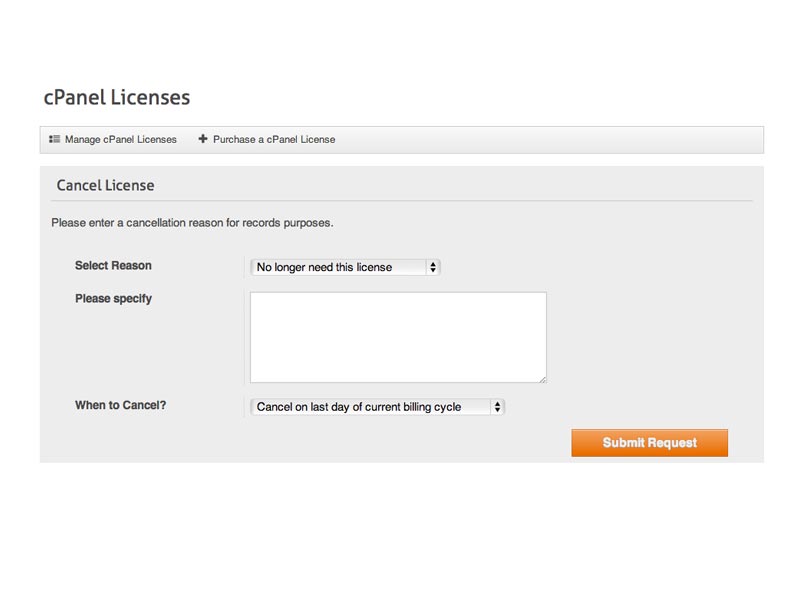Screen dimensions: 800x600
Task: Click the When to Cancel? field label
Action: click(120, 405)
